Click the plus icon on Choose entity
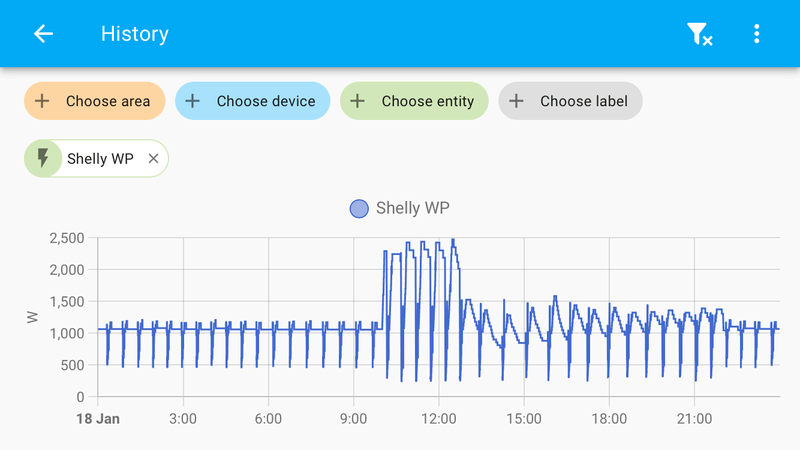Image resolution: width=800 pixels, height=450 pixels. point(358,101)
